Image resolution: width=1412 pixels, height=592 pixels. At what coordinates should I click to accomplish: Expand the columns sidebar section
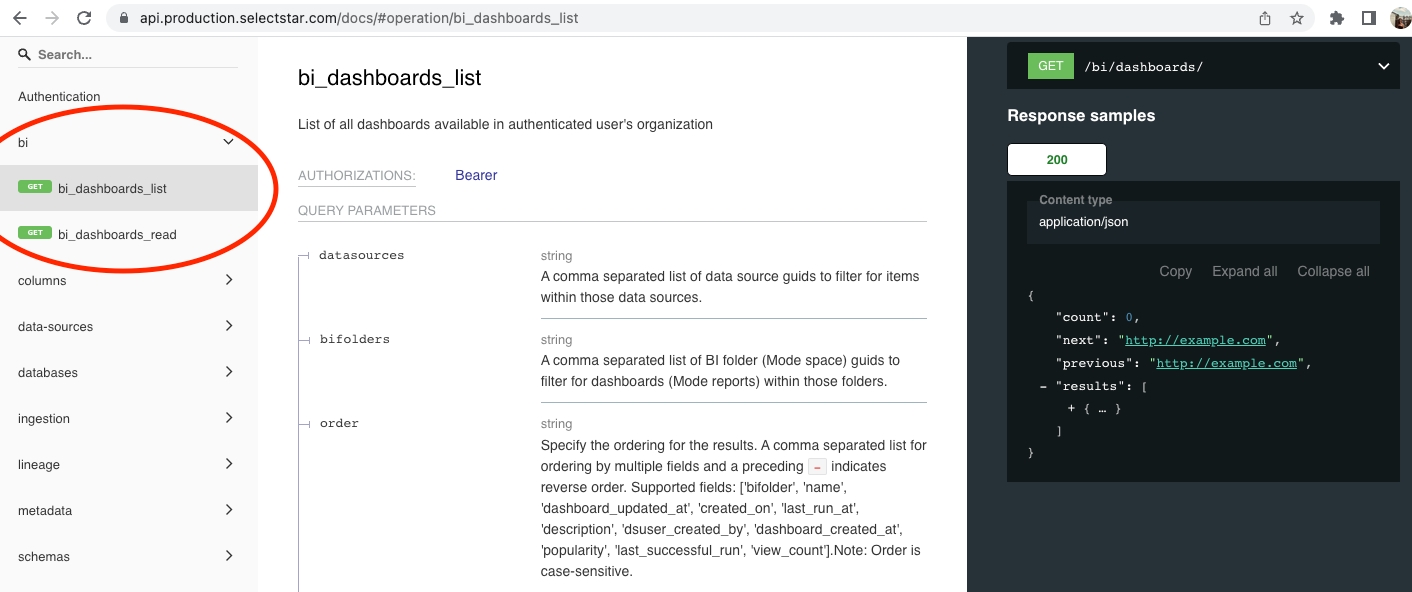[228, 280]
